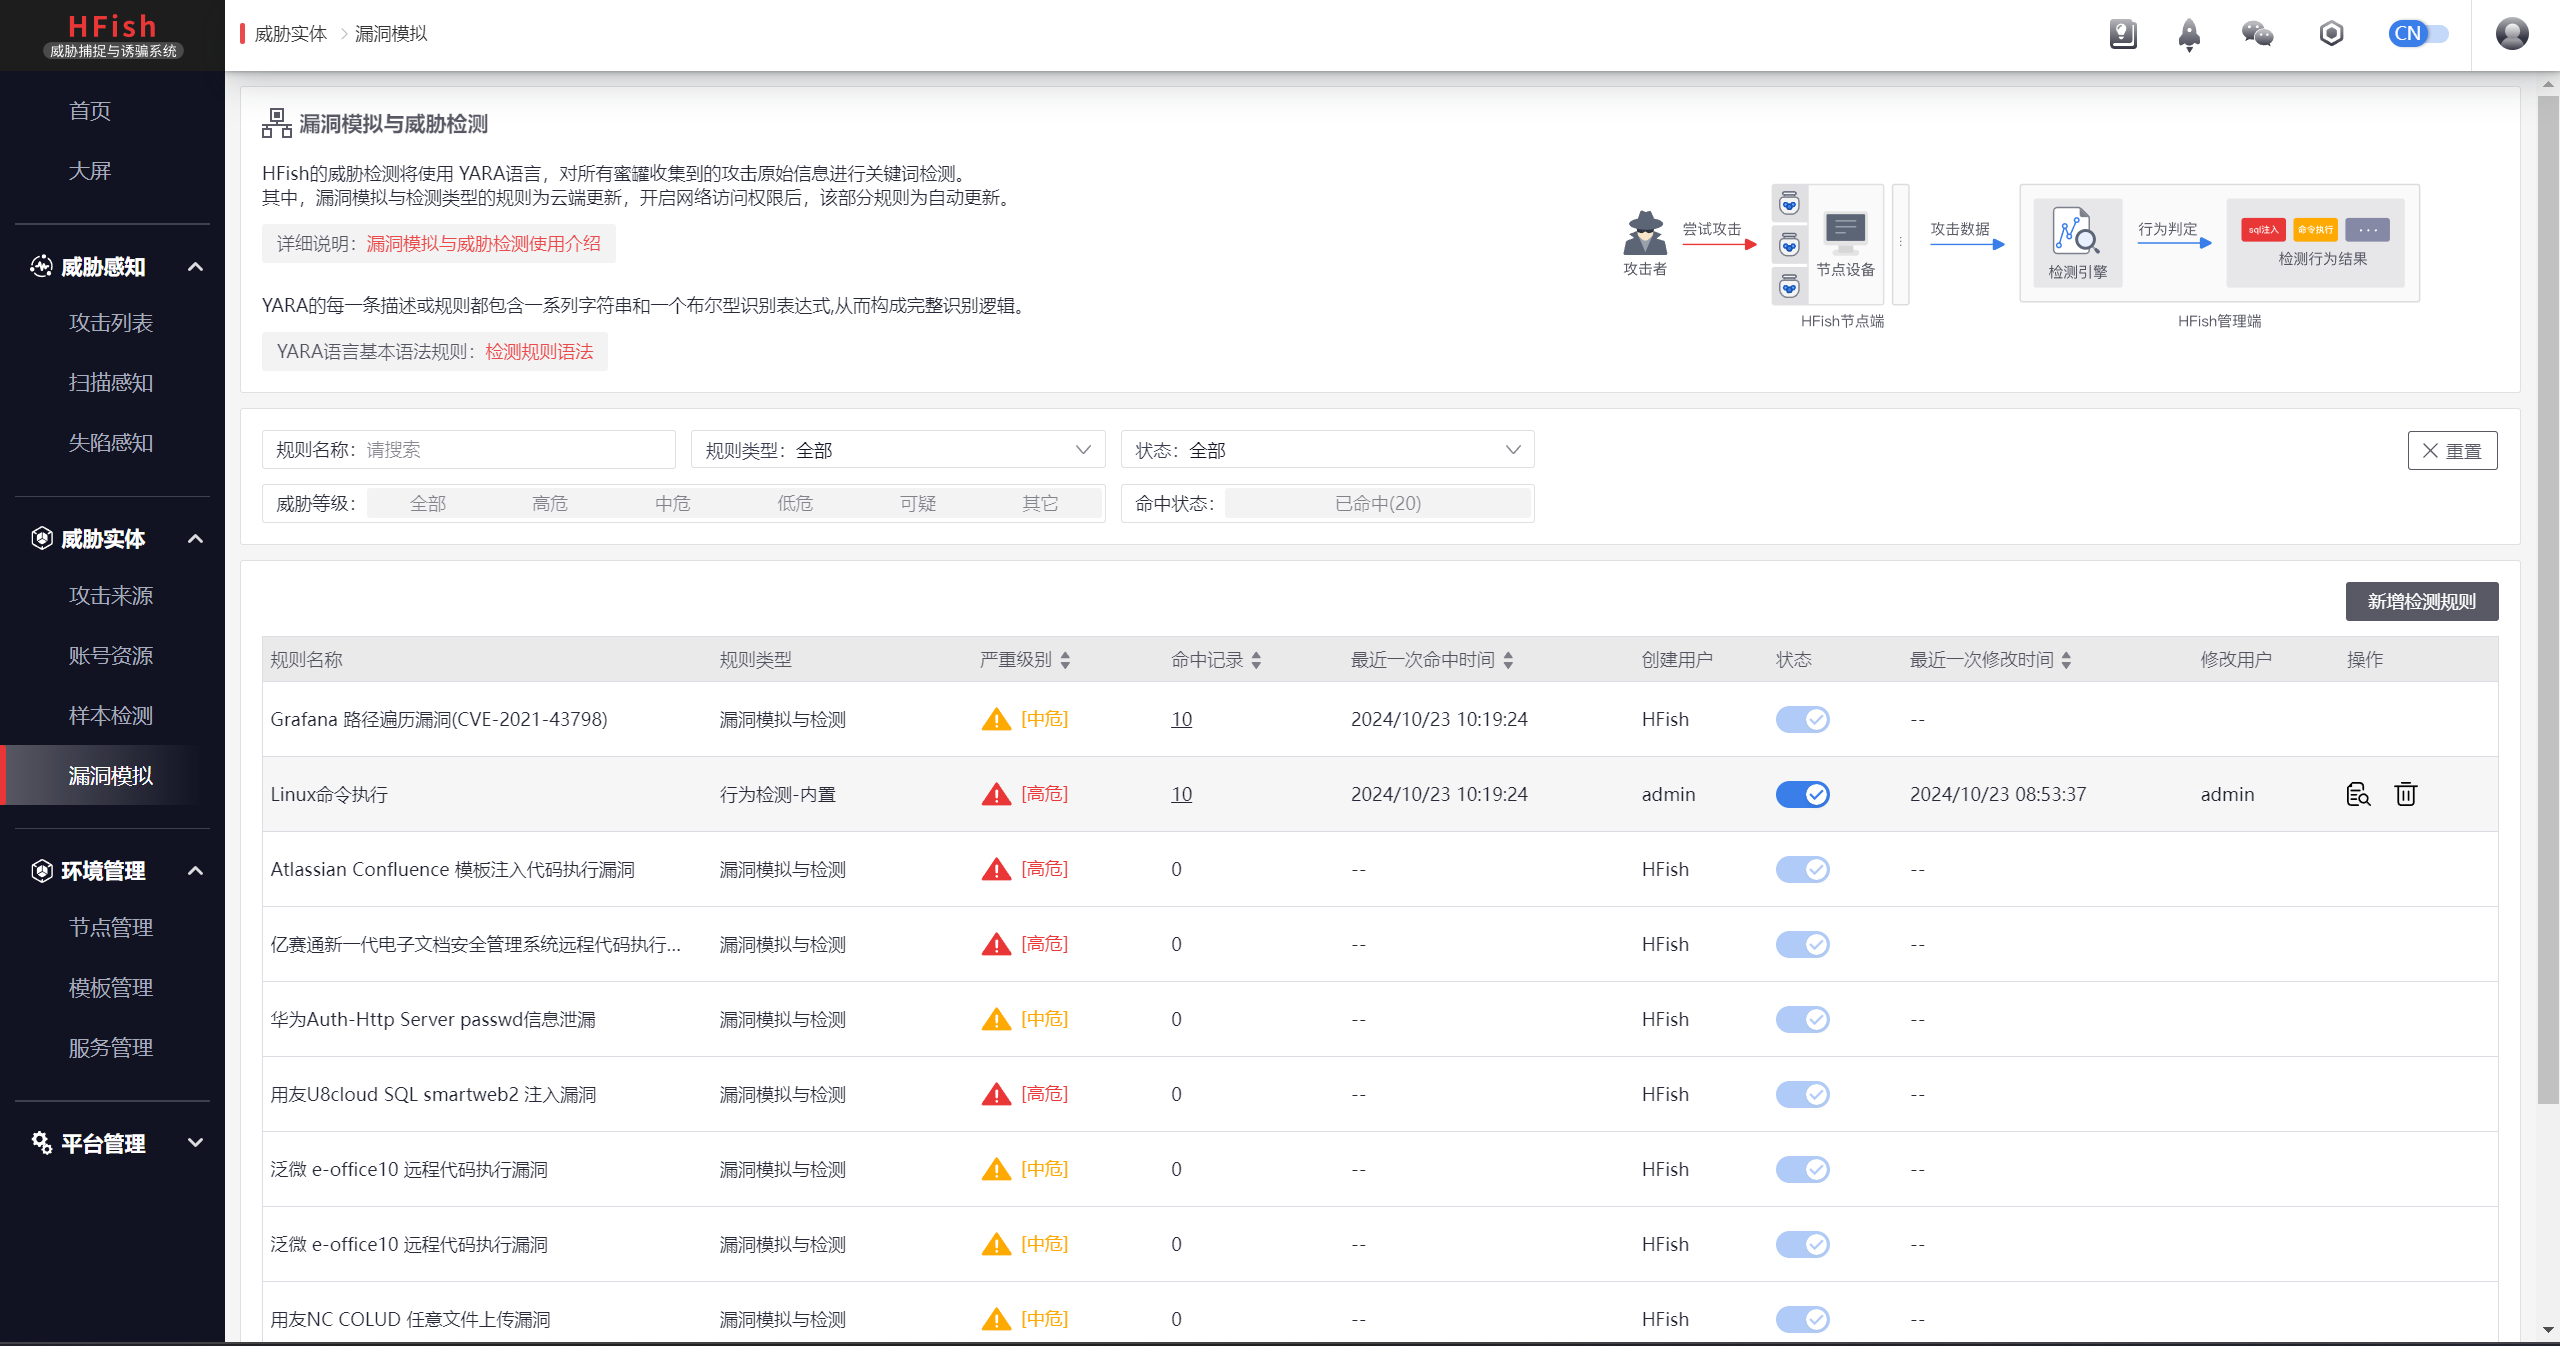Toggle status switch for Atlassian Confluence rule

point(1802,869)
